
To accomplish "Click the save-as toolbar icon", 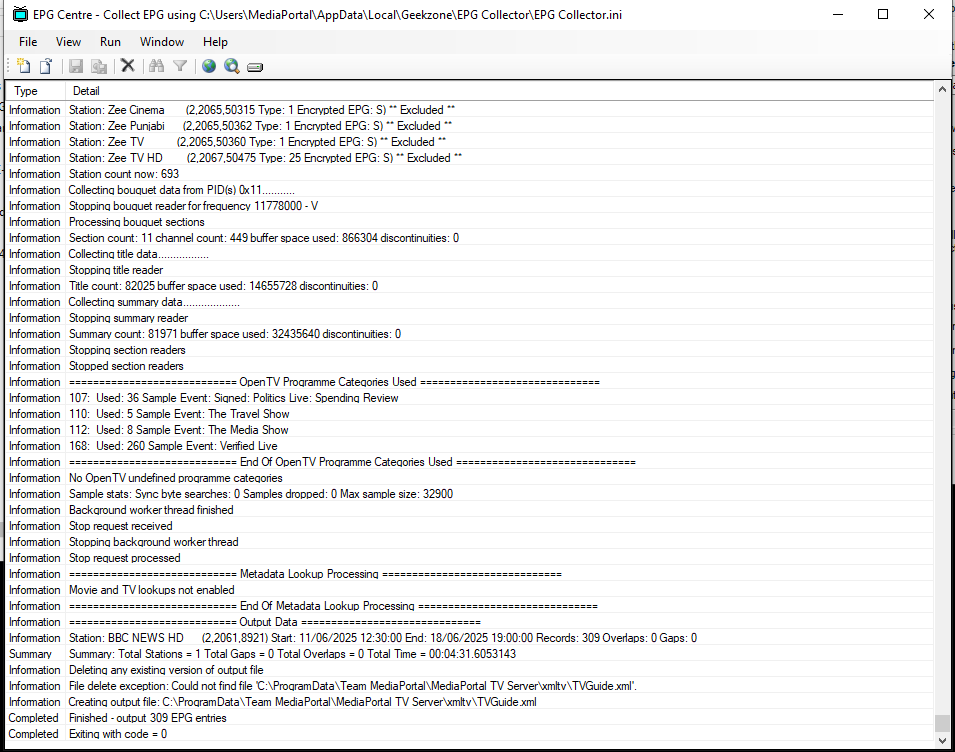I will click(x=99, y=66).
